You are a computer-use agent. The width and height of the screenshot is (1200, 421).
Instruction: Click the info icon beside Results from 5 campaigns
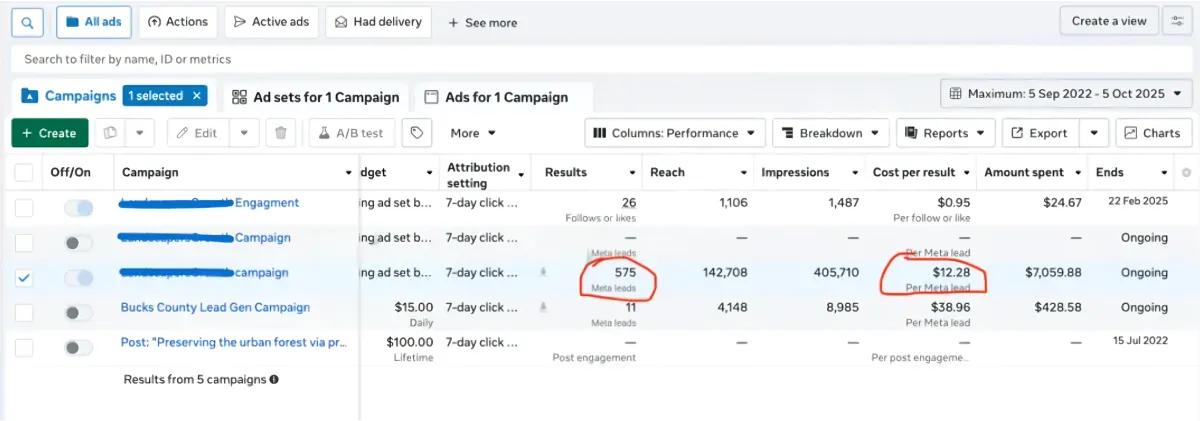(x=274, y=380)
